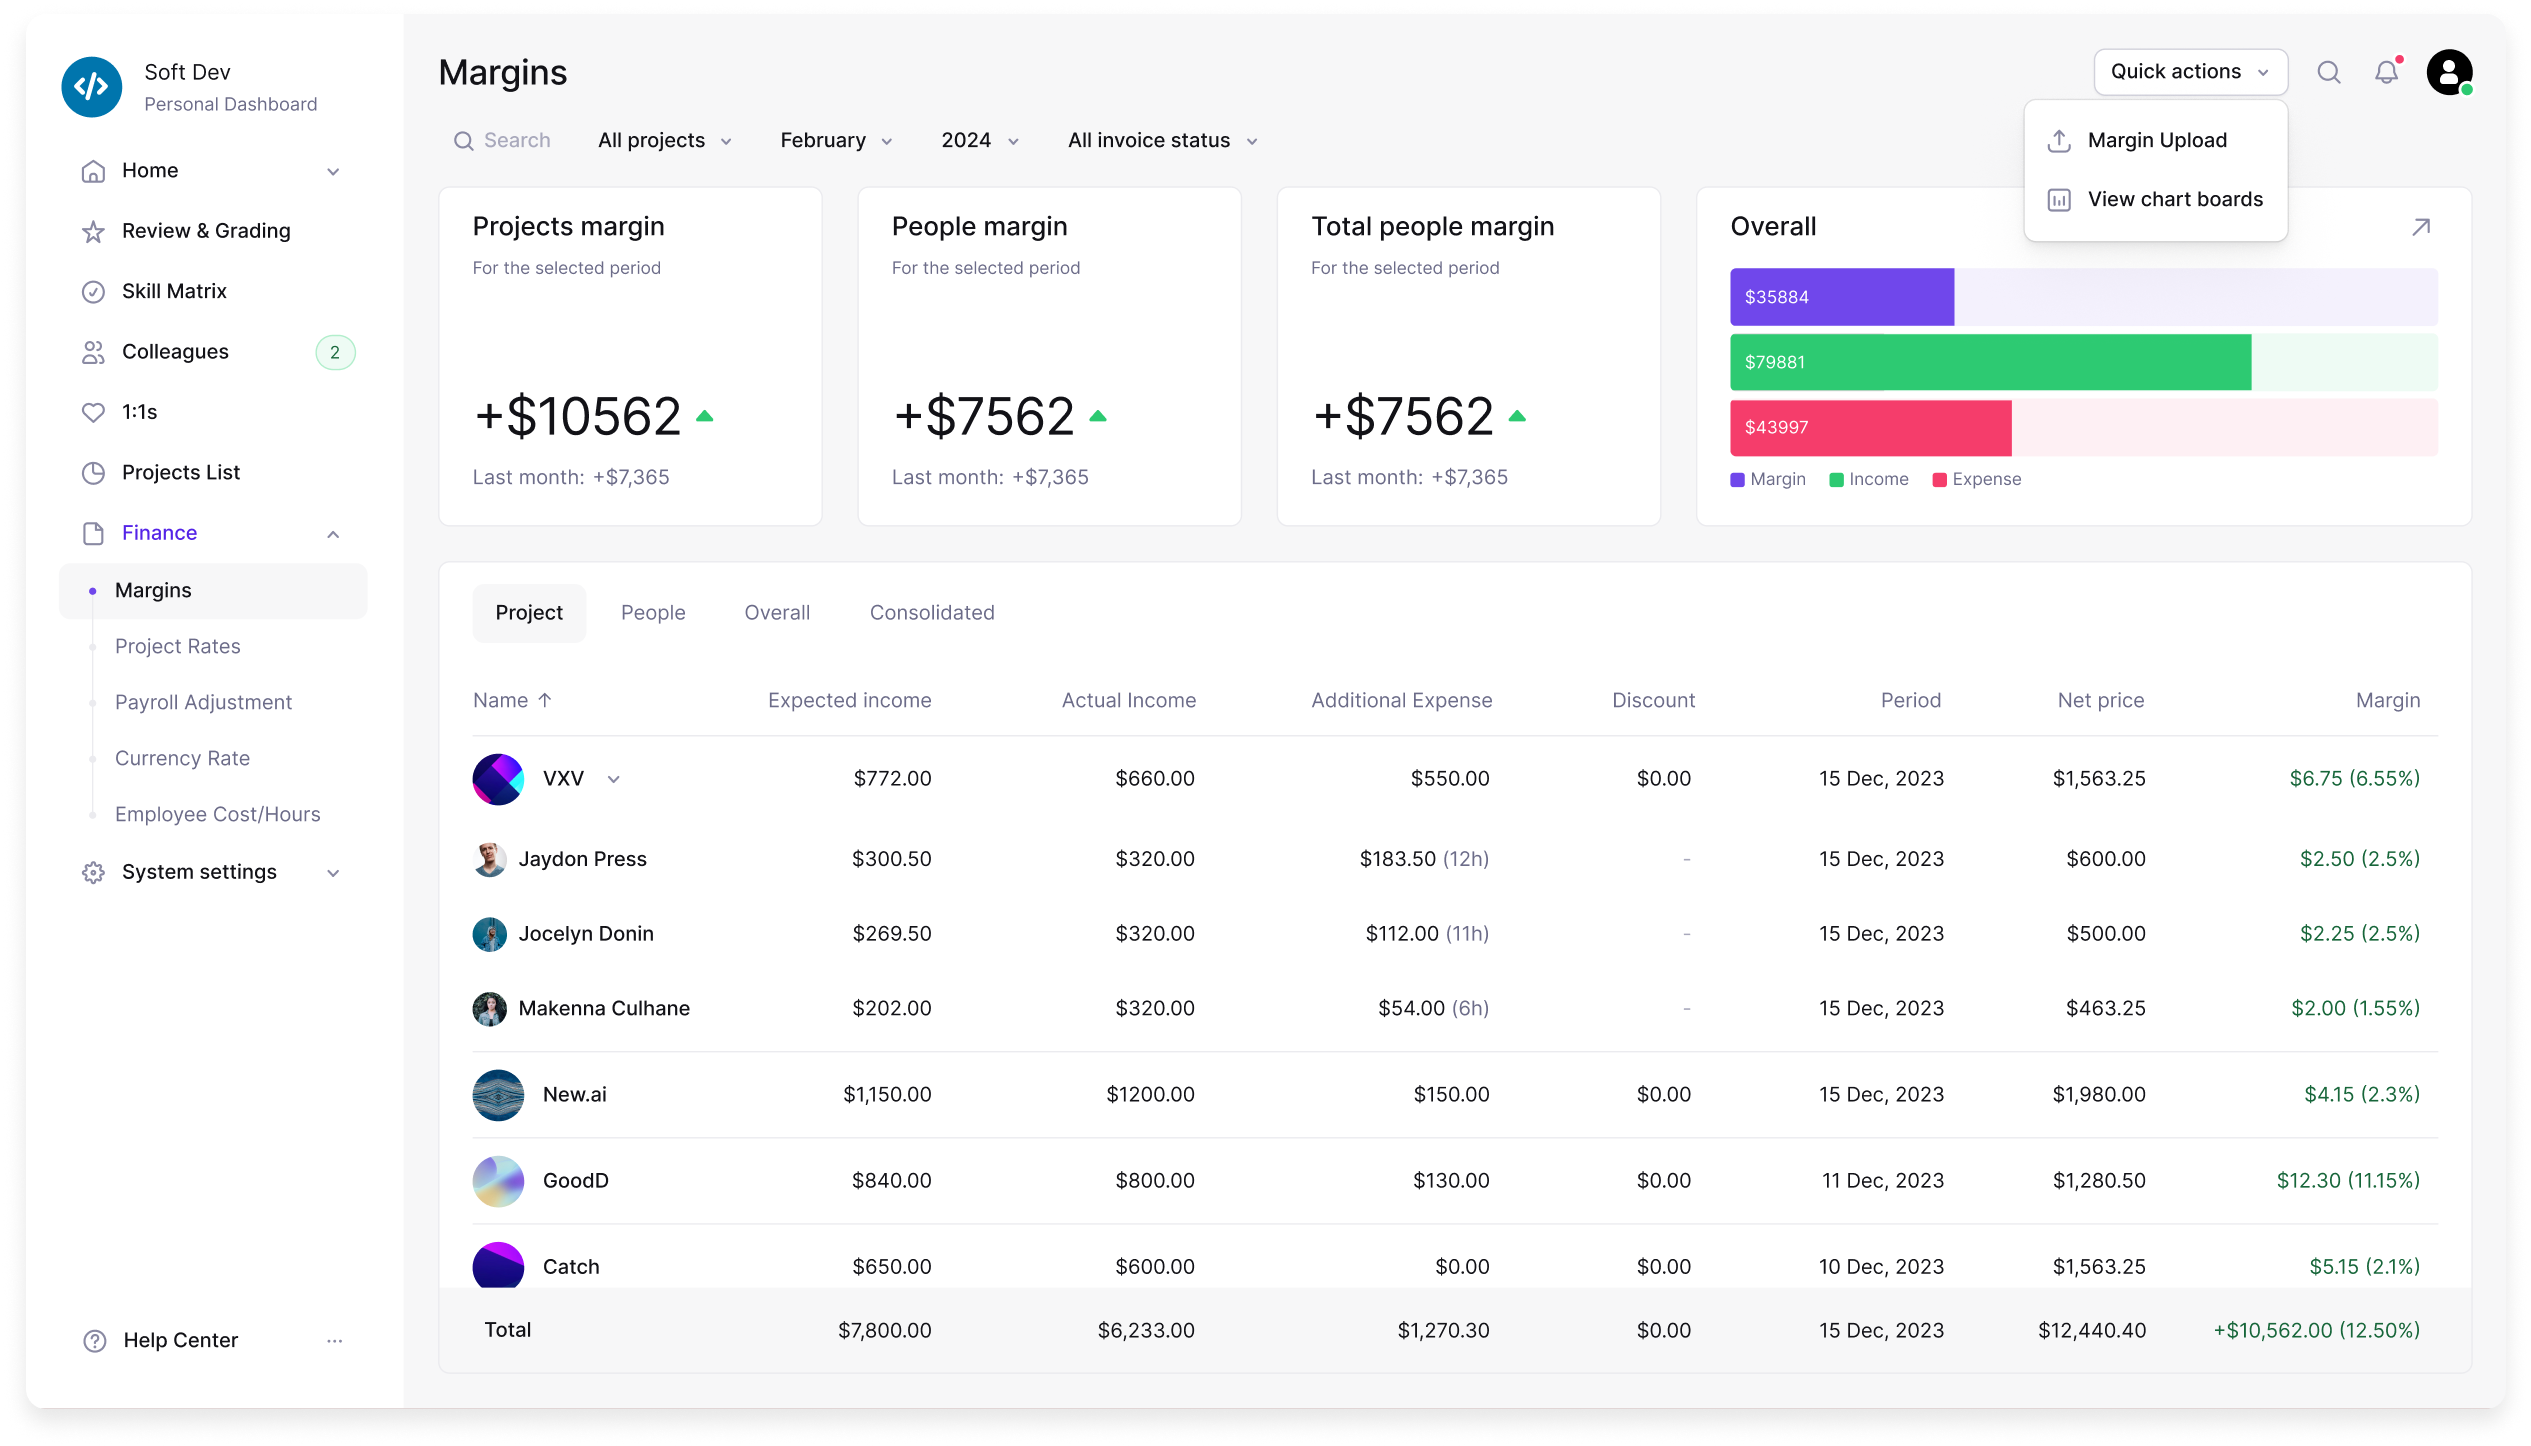
Task: Expand System settings menu
Action: pyautogui.click(x=333, y=873)
